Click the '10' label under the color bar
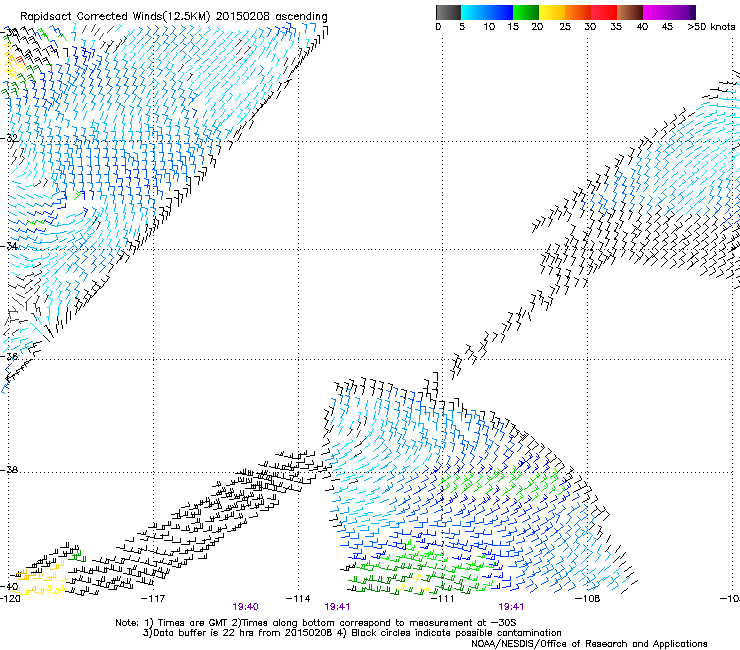This screenshot has height=650, width=740. (489, 27)
